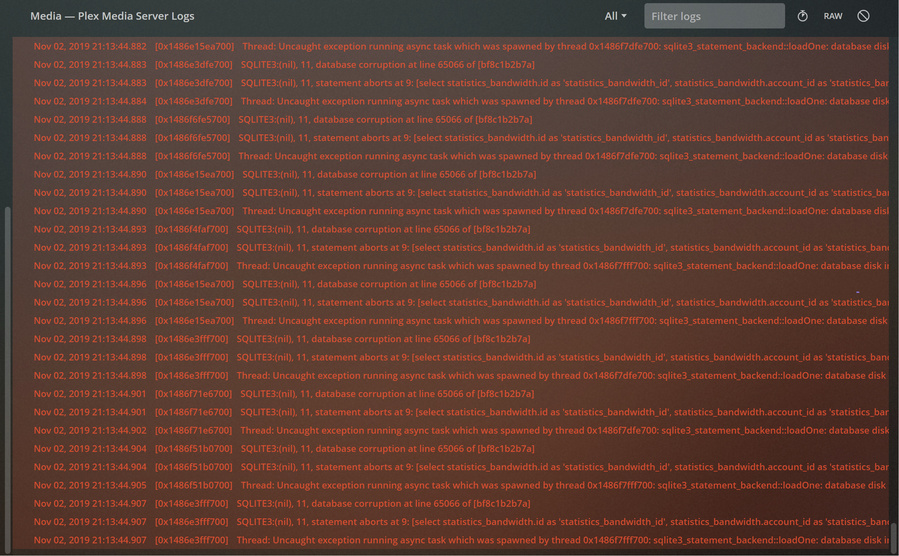Open the All log level dropdown
The height and width of the screenshot is (556, 899).
pos(615,16)
